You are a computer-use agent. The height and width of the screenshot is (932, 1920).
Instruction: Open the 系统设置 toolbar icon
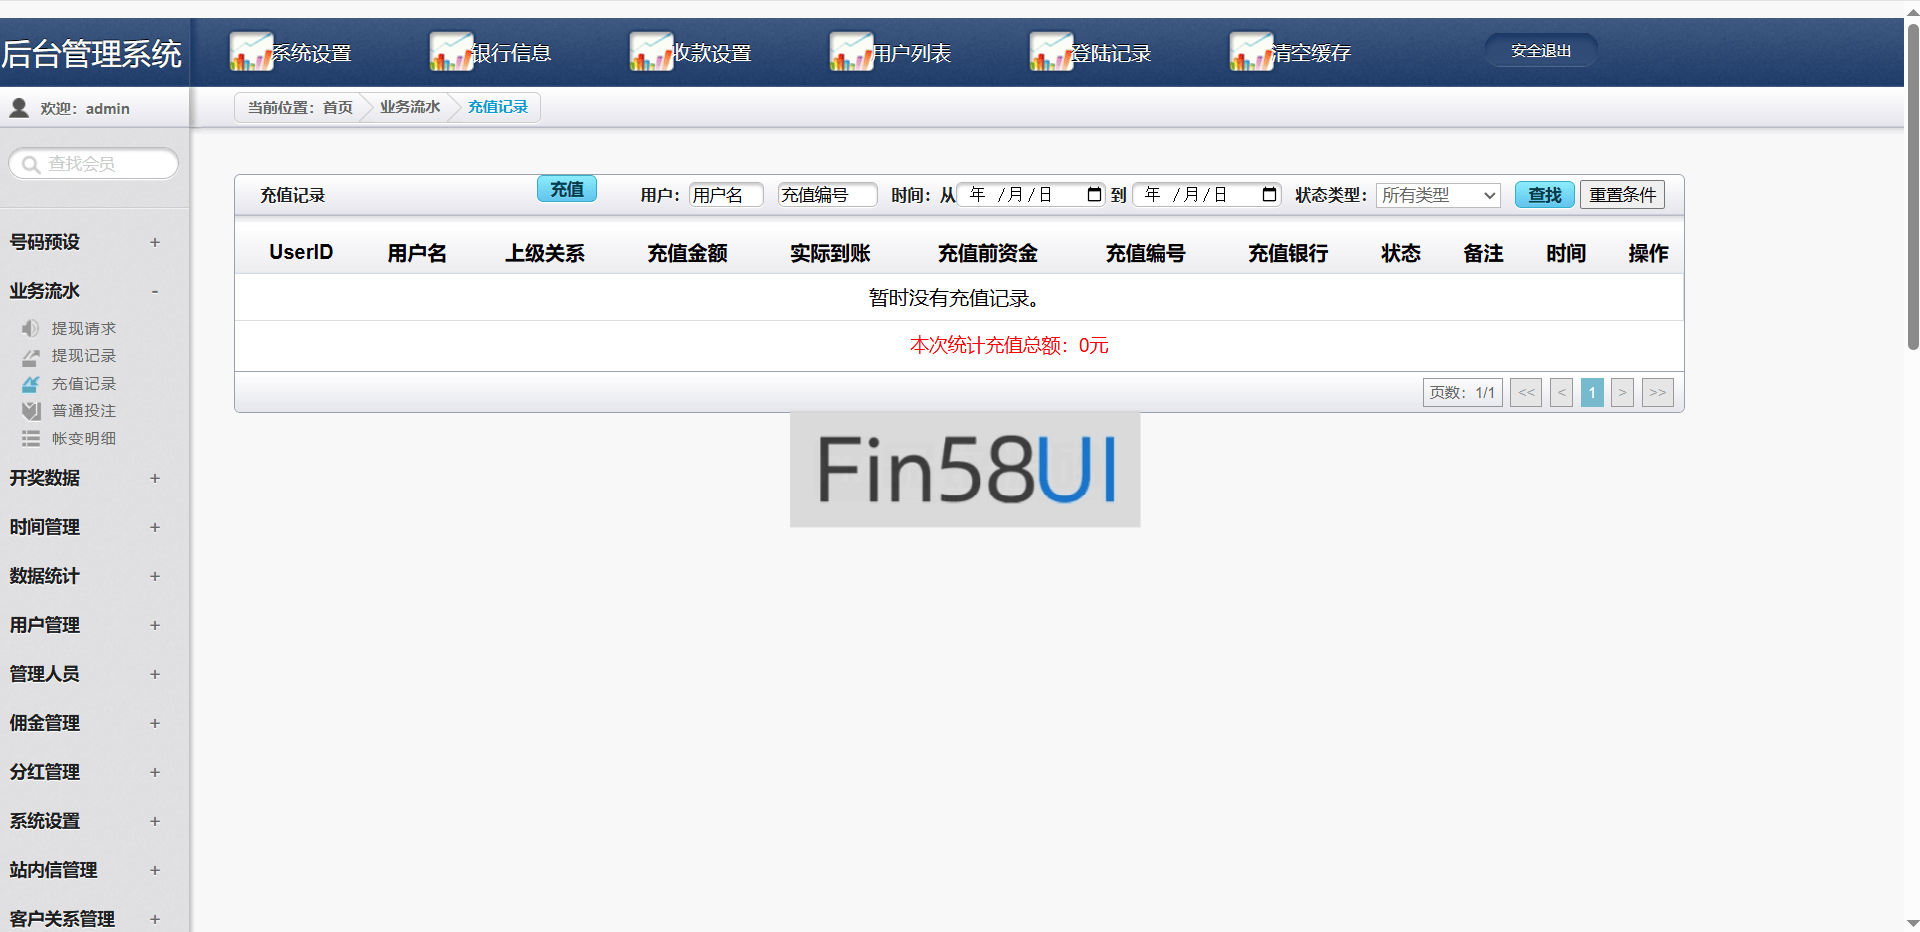(249, 50)
